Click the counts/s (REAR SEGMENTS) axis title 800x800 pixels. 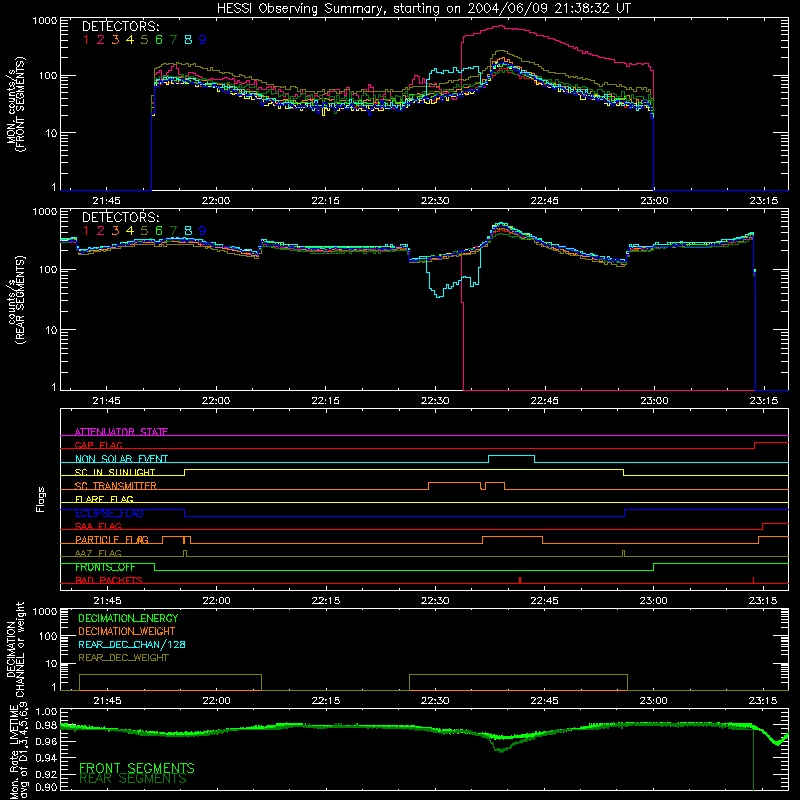point(15,300)
